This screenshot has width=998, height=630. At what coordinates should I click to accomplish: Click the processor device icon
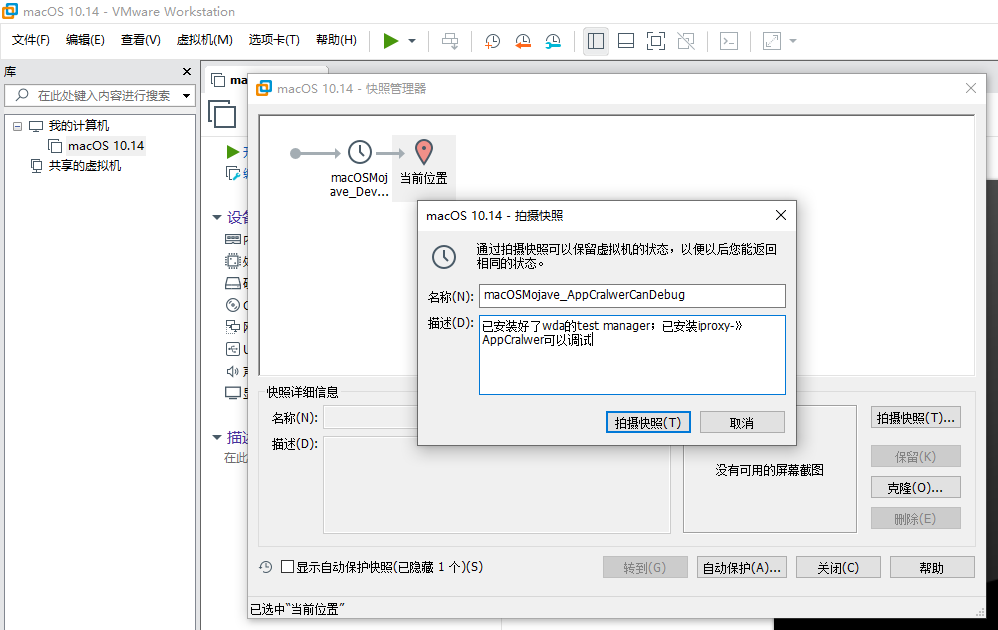[x=233, y=261]
